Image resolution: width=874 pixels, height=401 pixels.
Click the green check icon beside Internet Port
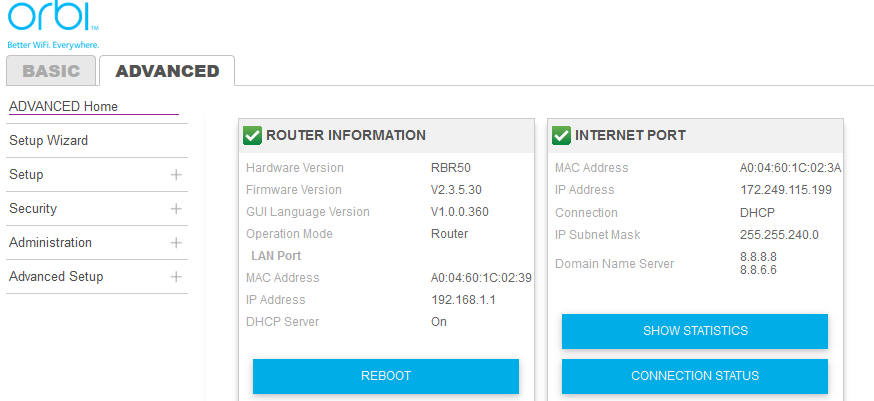562,135
